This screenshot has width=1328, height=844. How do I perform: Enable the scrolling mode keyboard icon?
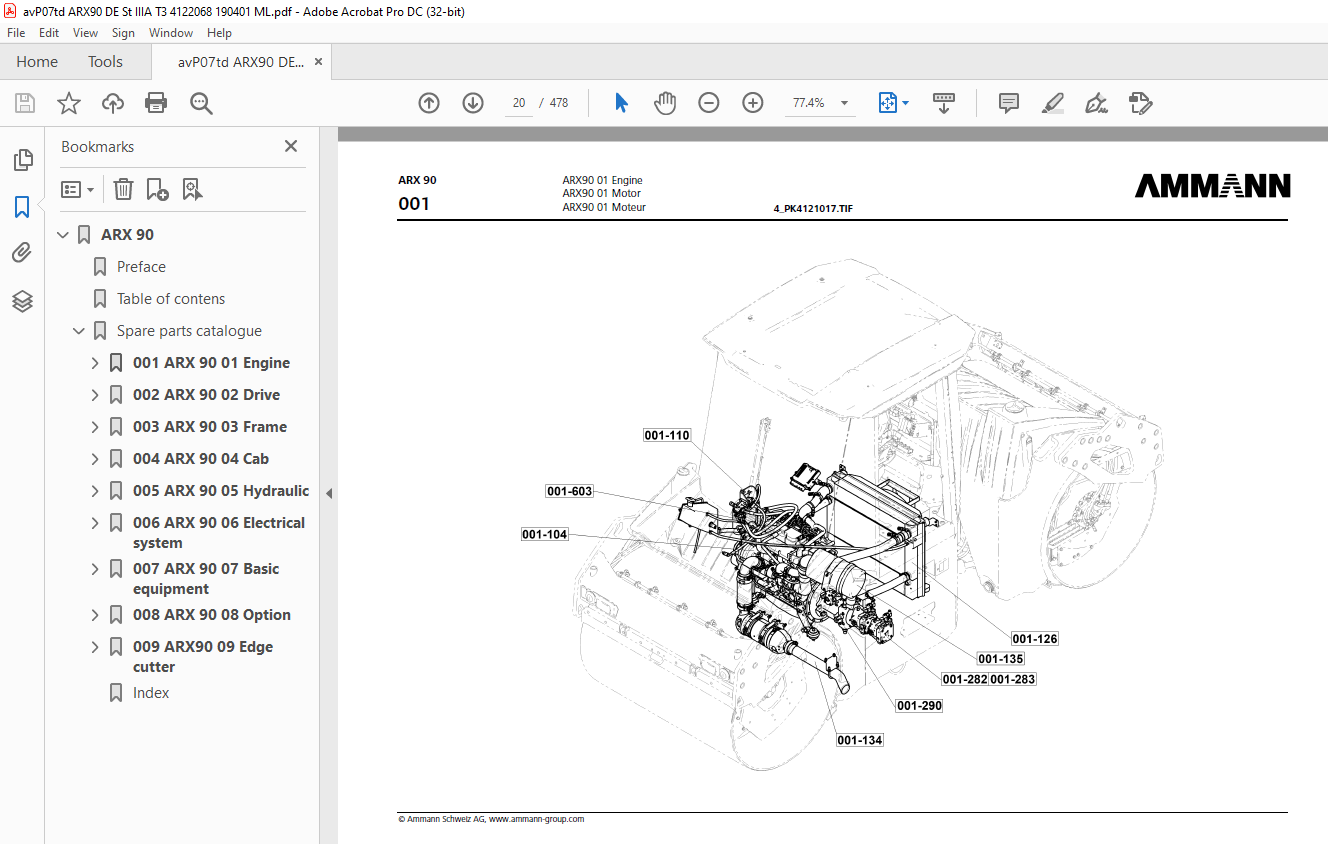[x=944, y=103]
